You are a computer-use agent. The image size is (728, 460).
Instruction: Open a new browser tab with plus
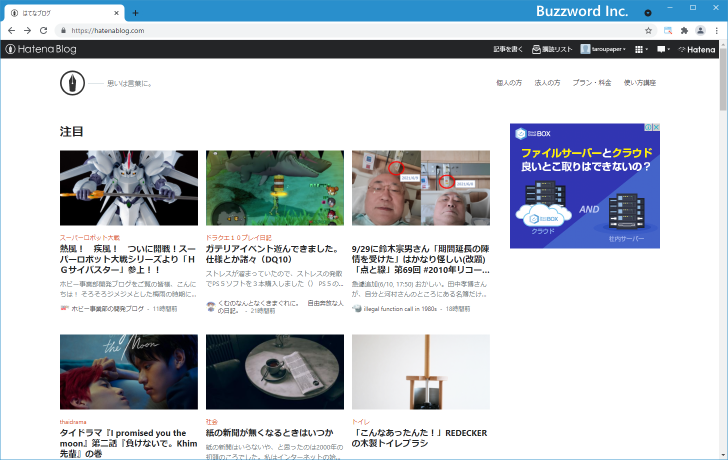135,13
